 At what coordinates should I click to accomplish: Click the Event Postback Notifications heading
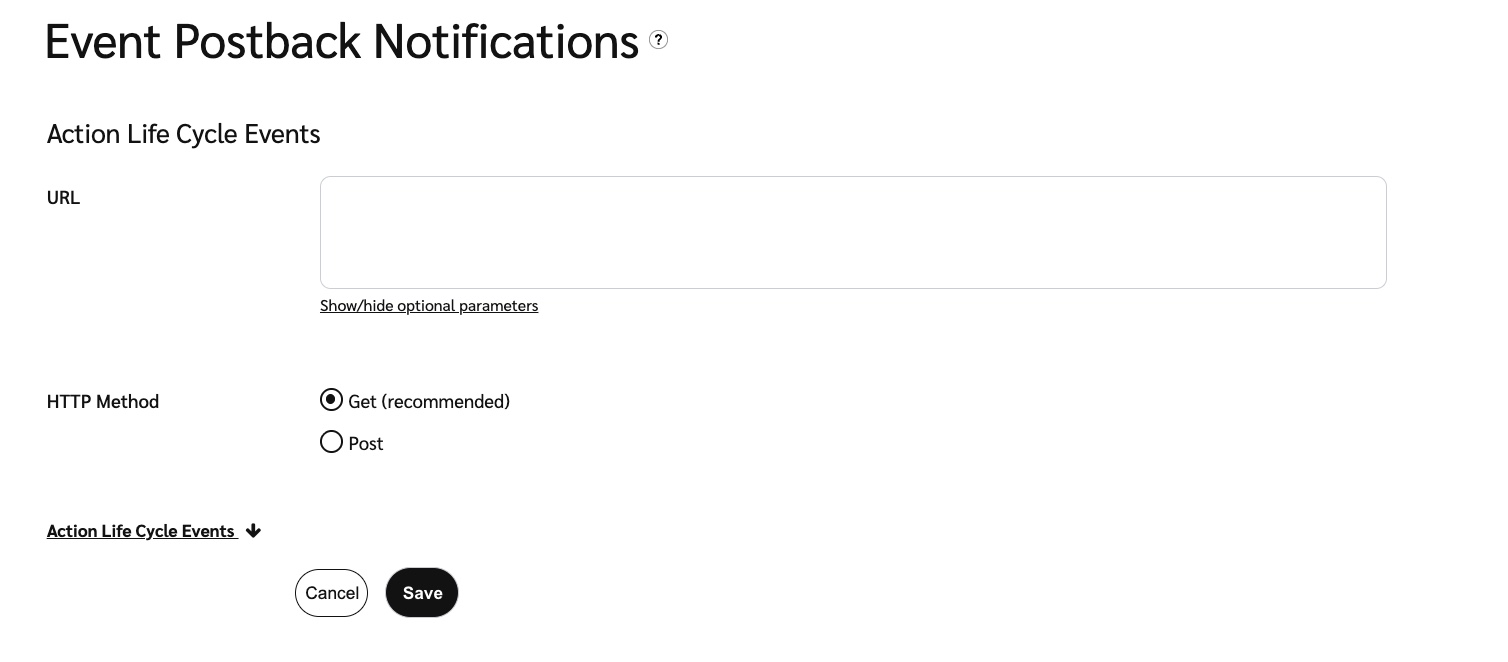[x=342, y=42]
